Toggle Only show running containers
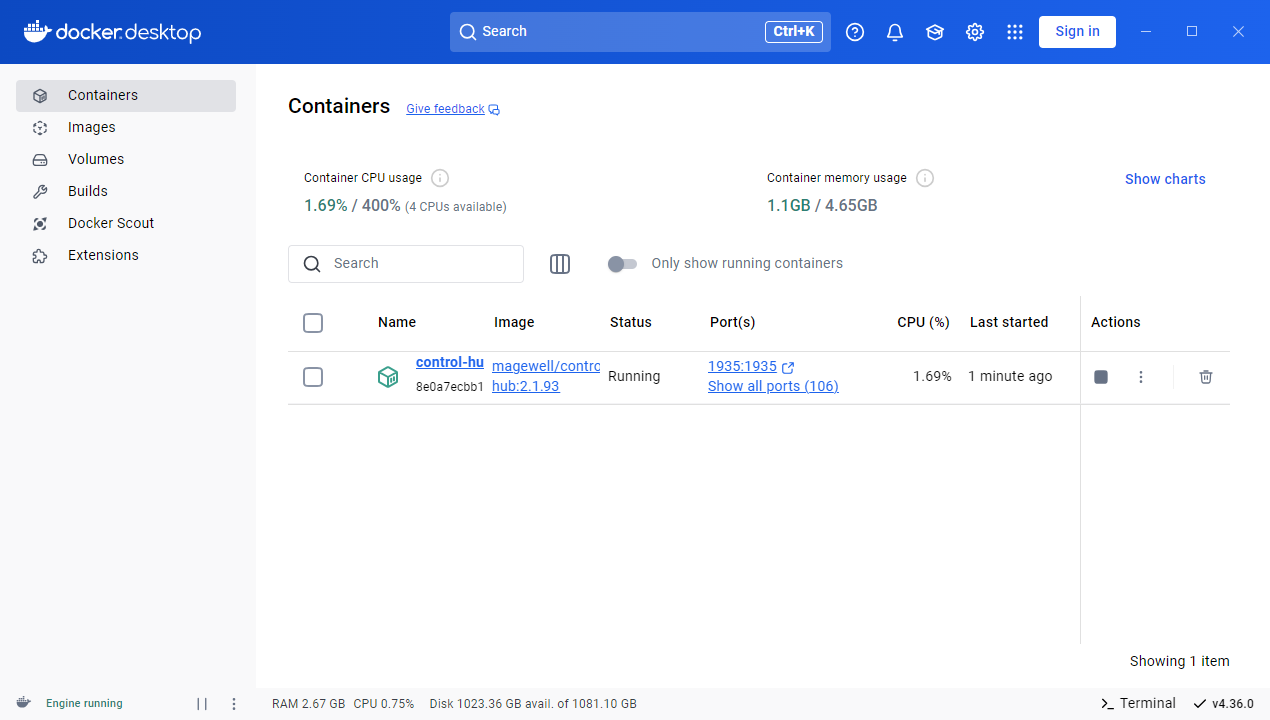 [622, 264]
